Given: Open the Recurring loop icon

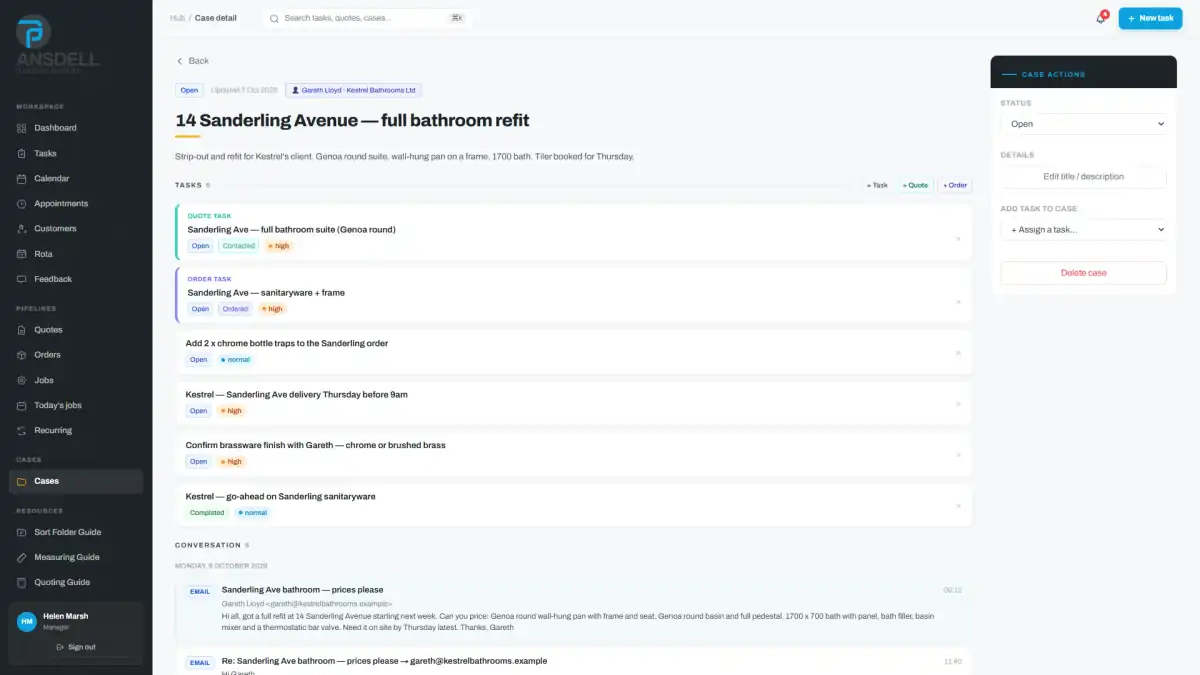Looking at the screenshot, I should pos(22,431).
